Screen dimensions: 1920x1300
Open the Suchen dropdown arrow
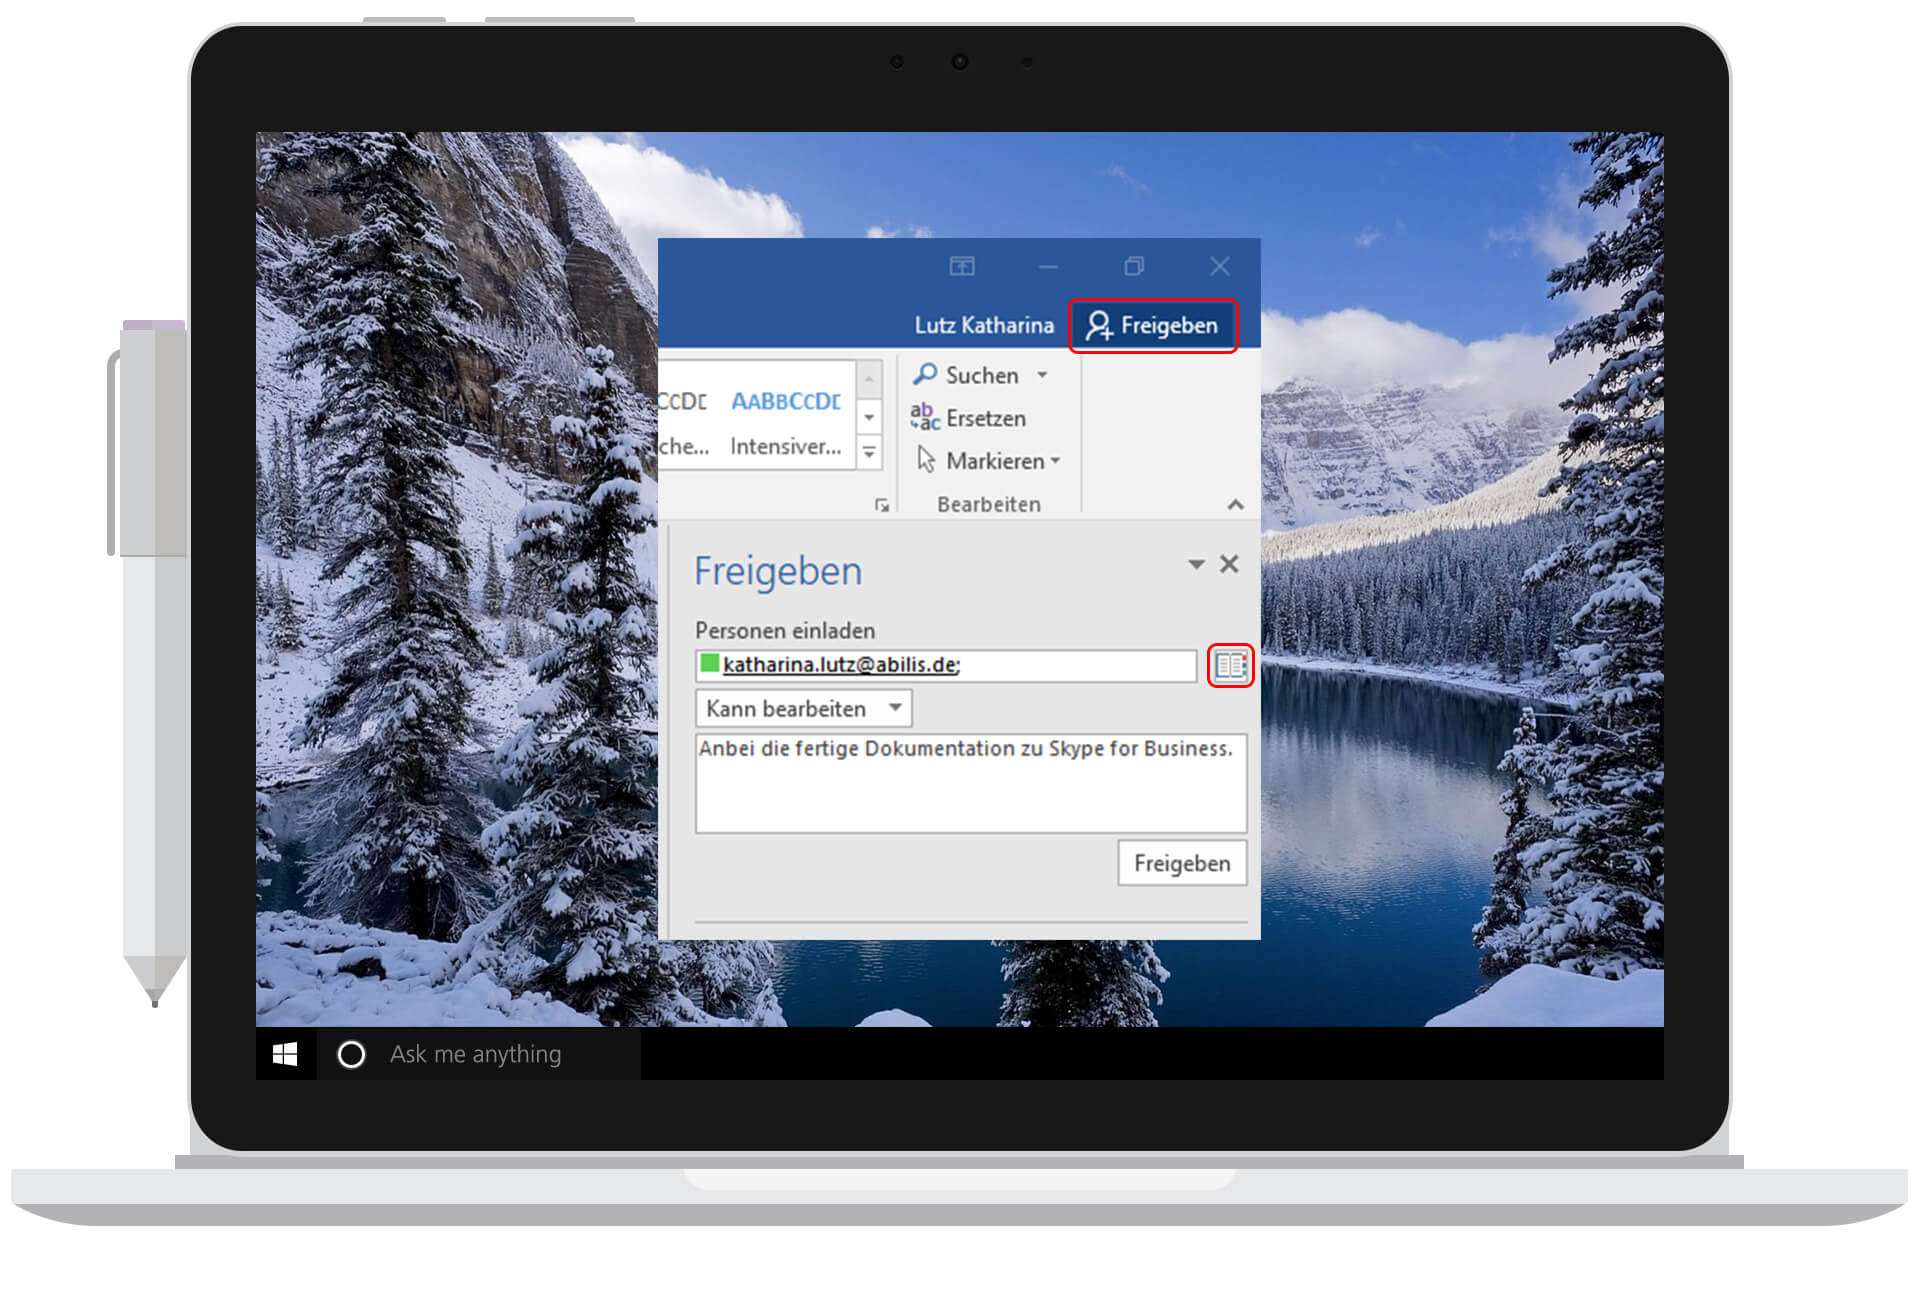click(1042, 375)
